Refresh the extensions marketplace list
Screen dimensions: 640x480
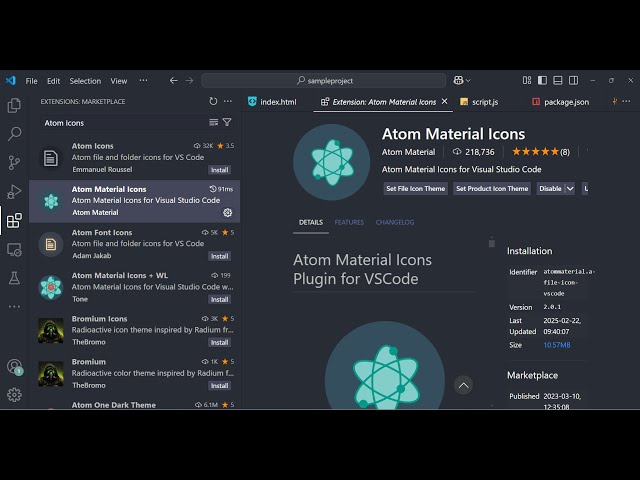click(x=213, y=101)
